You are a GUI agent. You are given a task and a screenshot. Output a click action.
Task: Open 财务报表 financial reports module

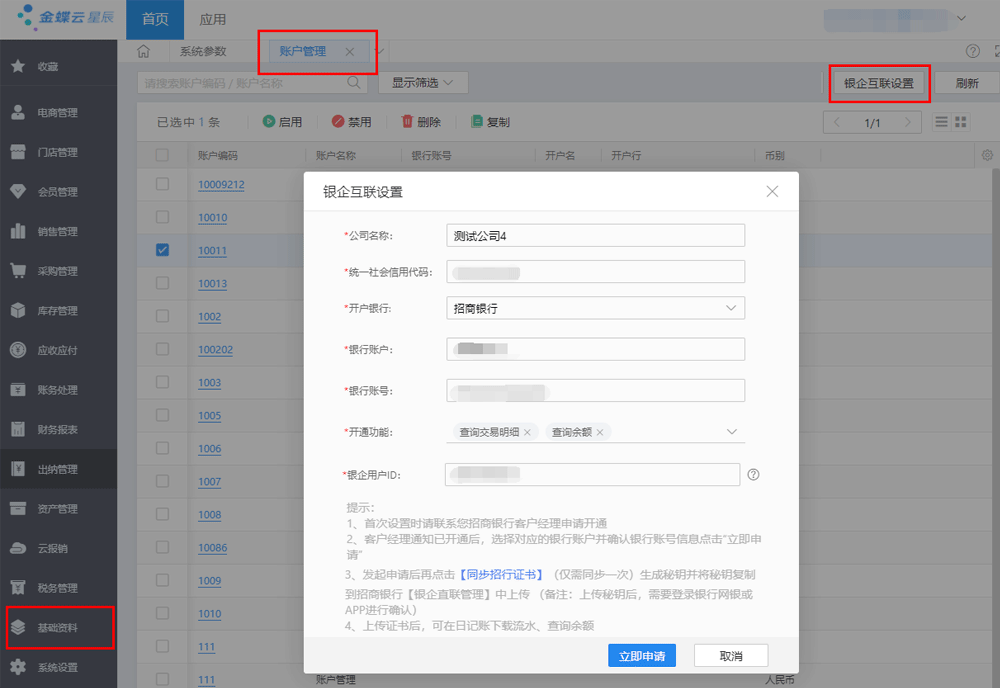[x=57, y=429]
